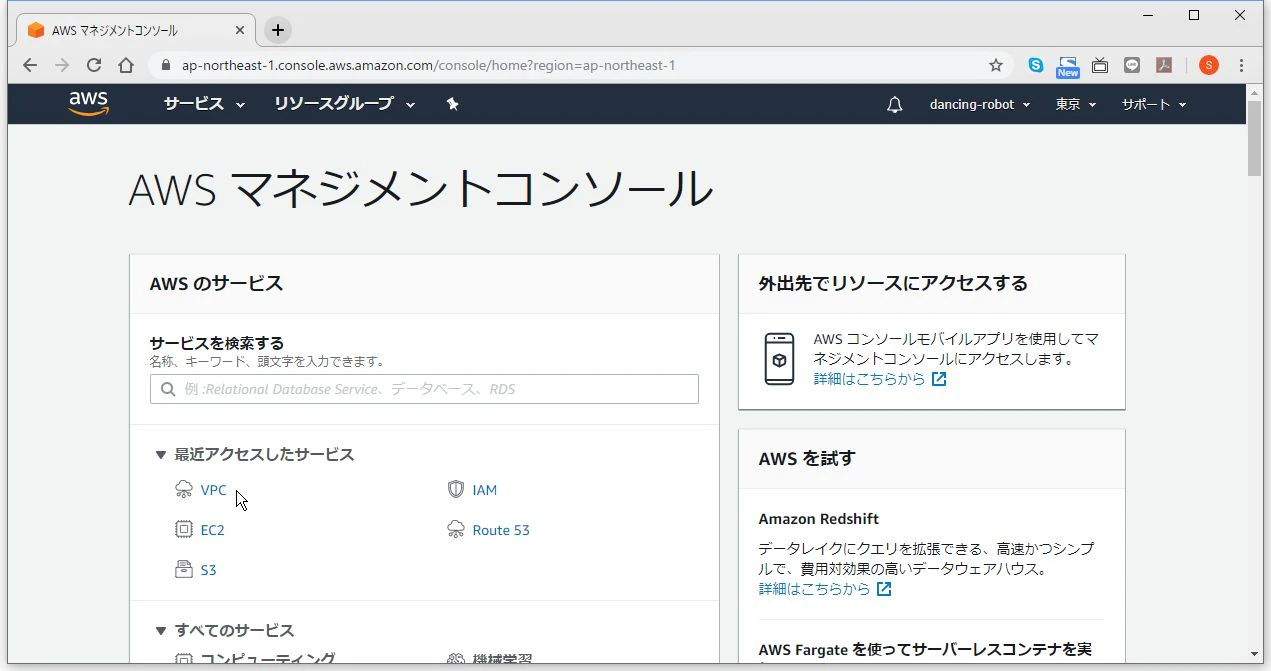
Task: Collapse the 最近アクセスしたサービス section
Action: click(160, 455)
